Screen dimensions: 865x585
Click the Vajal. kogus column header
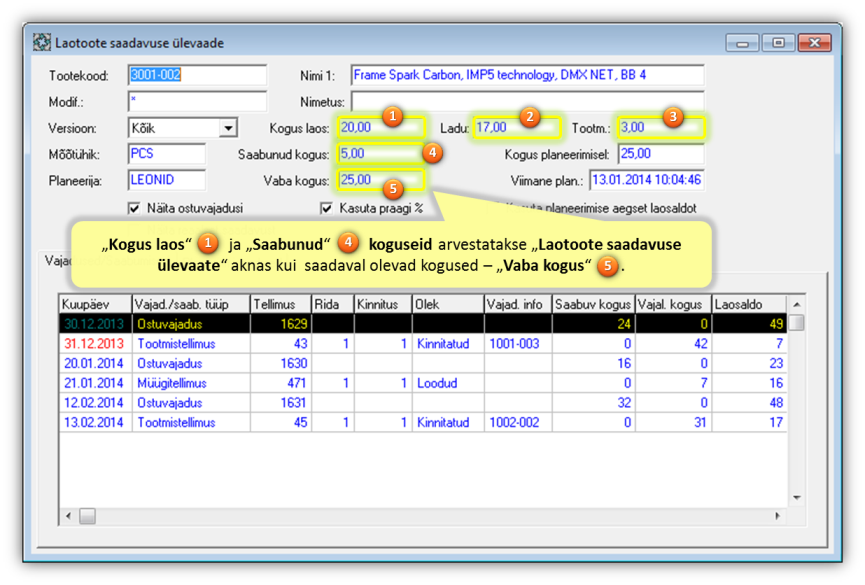[x=673, y=304]
